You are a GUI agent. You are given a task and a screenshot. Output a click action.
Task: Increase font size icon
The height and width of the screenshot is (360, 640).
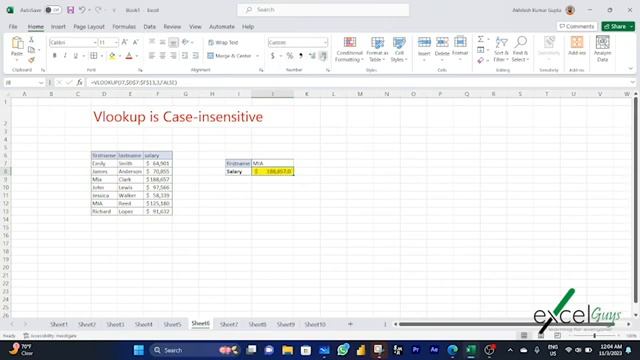pyautogui.click(x=125, y=42)
